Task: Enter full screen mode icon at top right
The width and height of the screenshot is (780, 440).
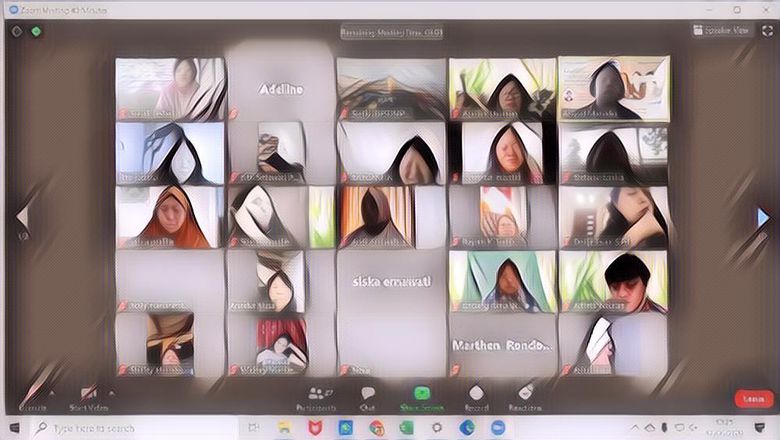Action: tap(764, 31)
